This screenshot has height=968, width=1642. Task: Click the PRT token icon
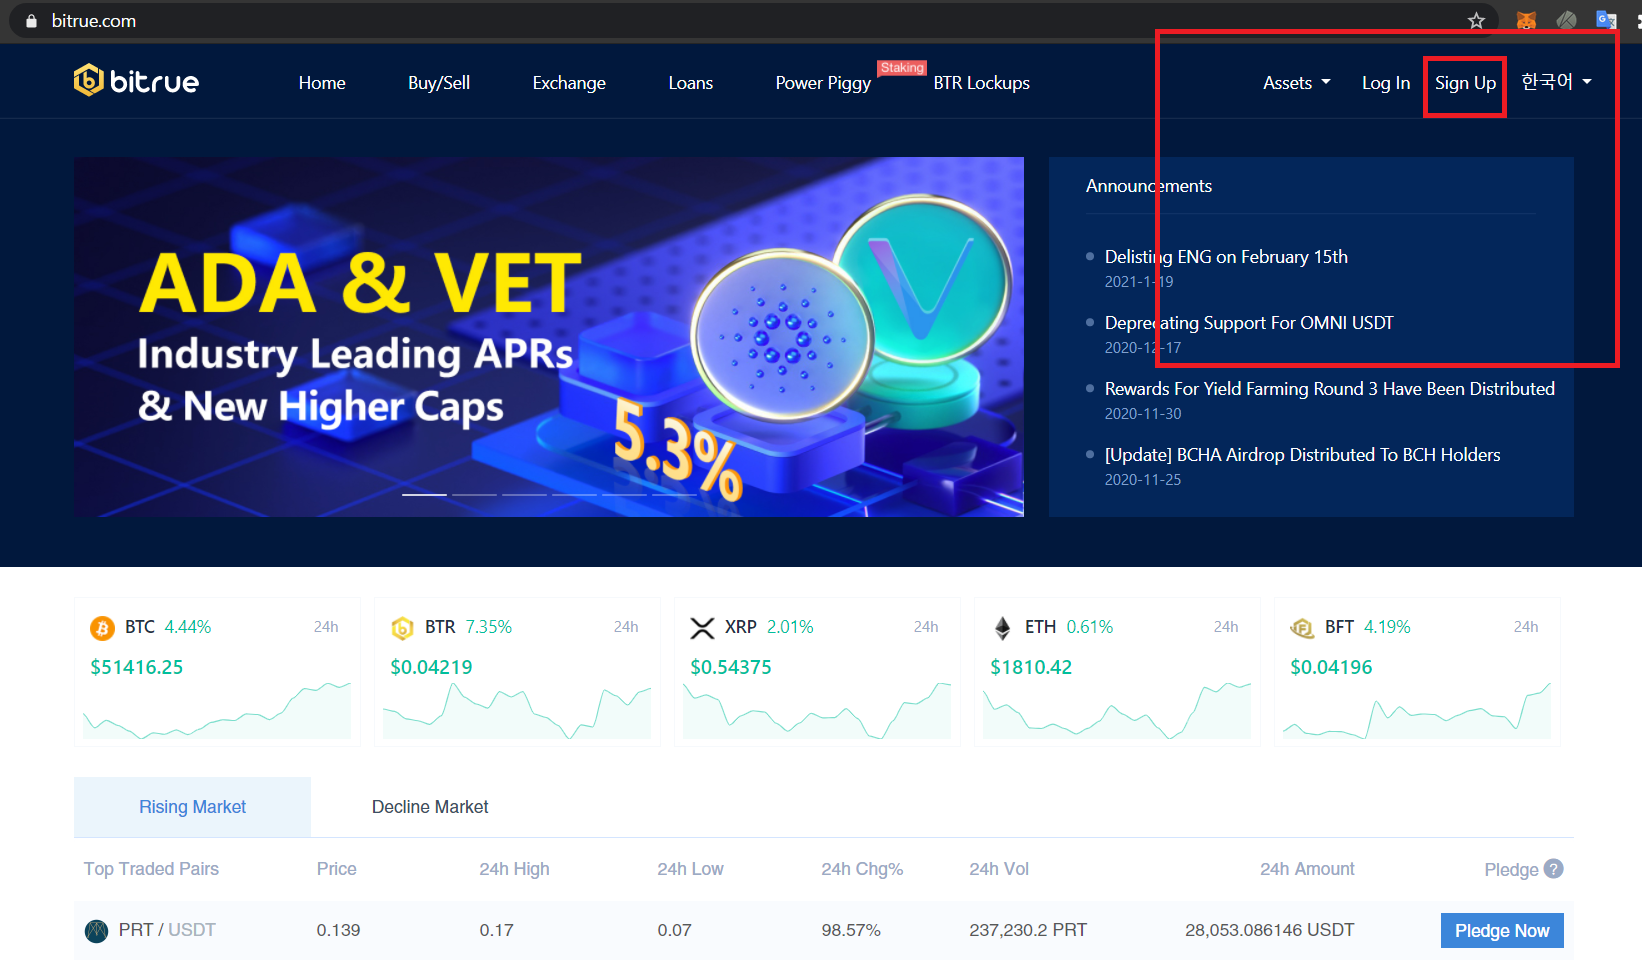point(96,931)
